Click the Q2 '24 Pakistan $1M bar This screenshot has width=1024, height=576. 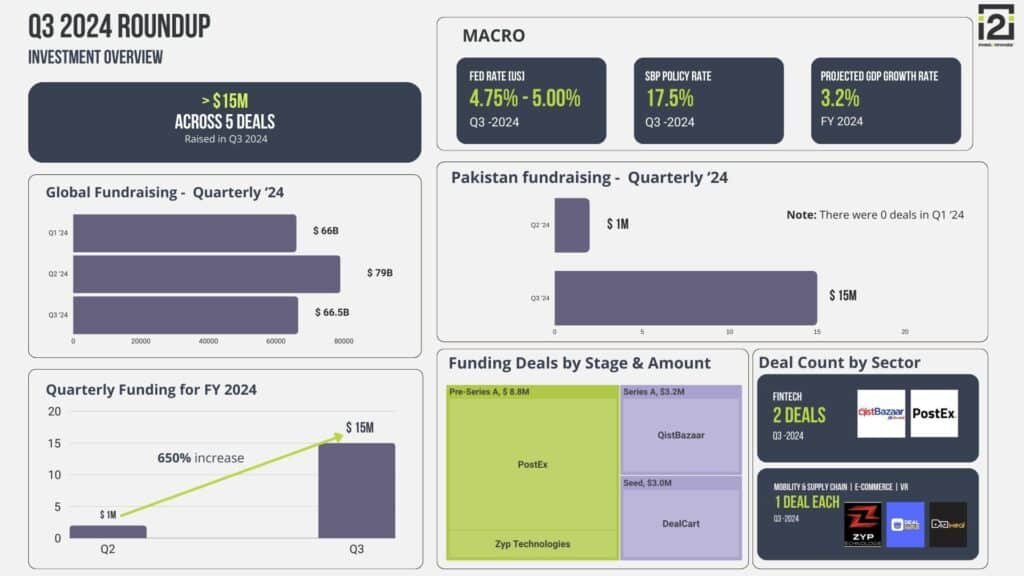(572, 225)
